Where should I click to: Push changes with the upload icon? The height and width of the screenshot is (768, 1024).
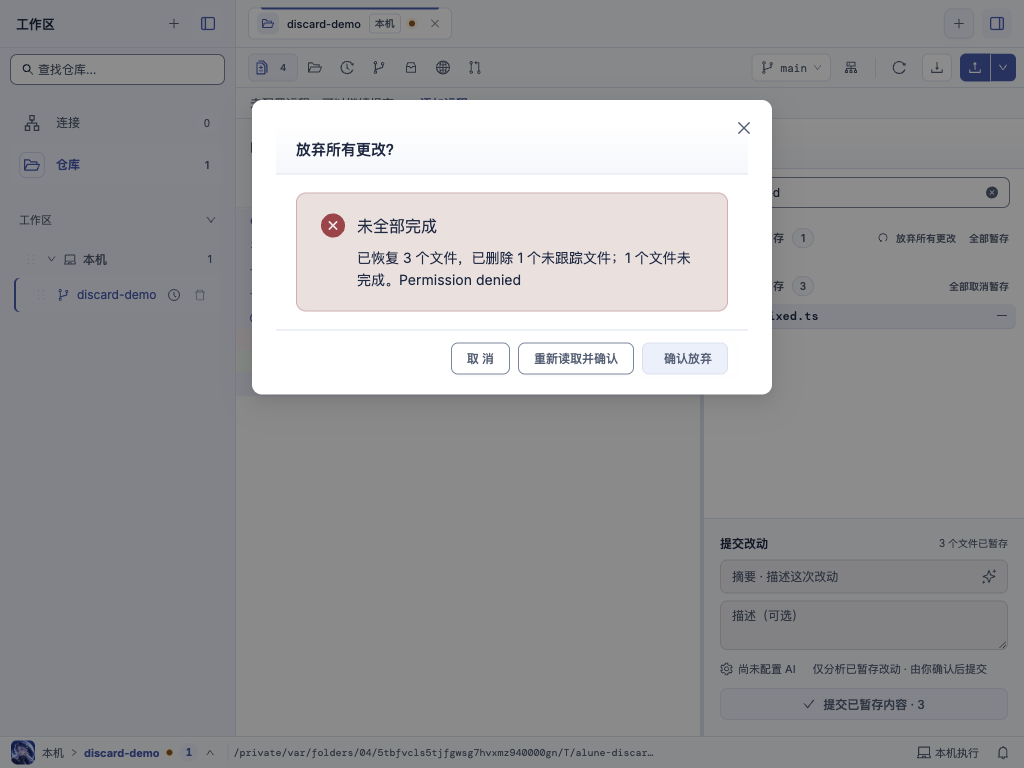click(975, 68)
